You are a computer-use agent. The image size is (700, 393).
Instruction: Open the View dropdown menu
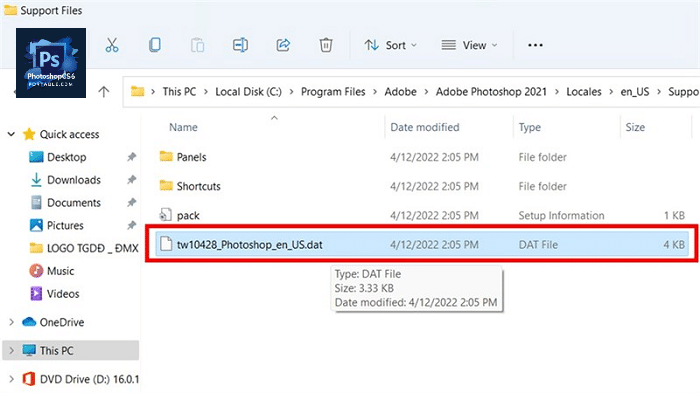click(x=469, y=45)
